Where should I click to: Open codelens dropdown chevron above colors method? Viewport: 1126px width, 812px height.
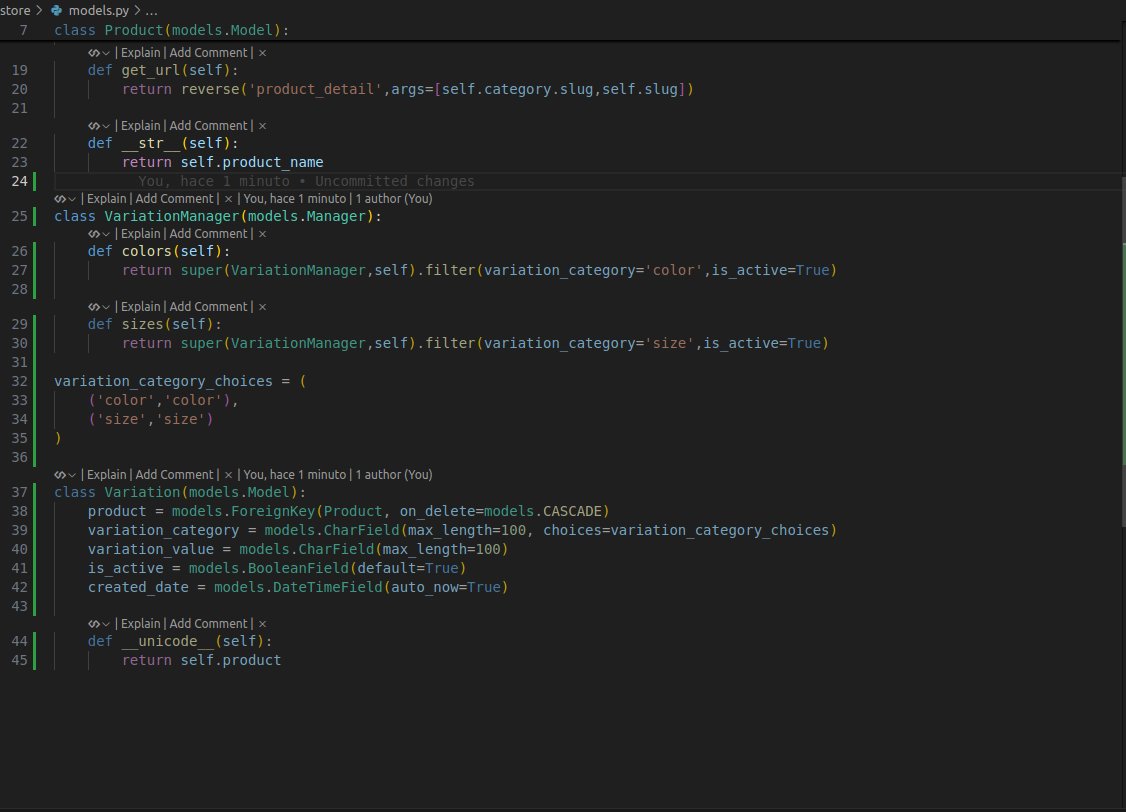coord(106,234)
